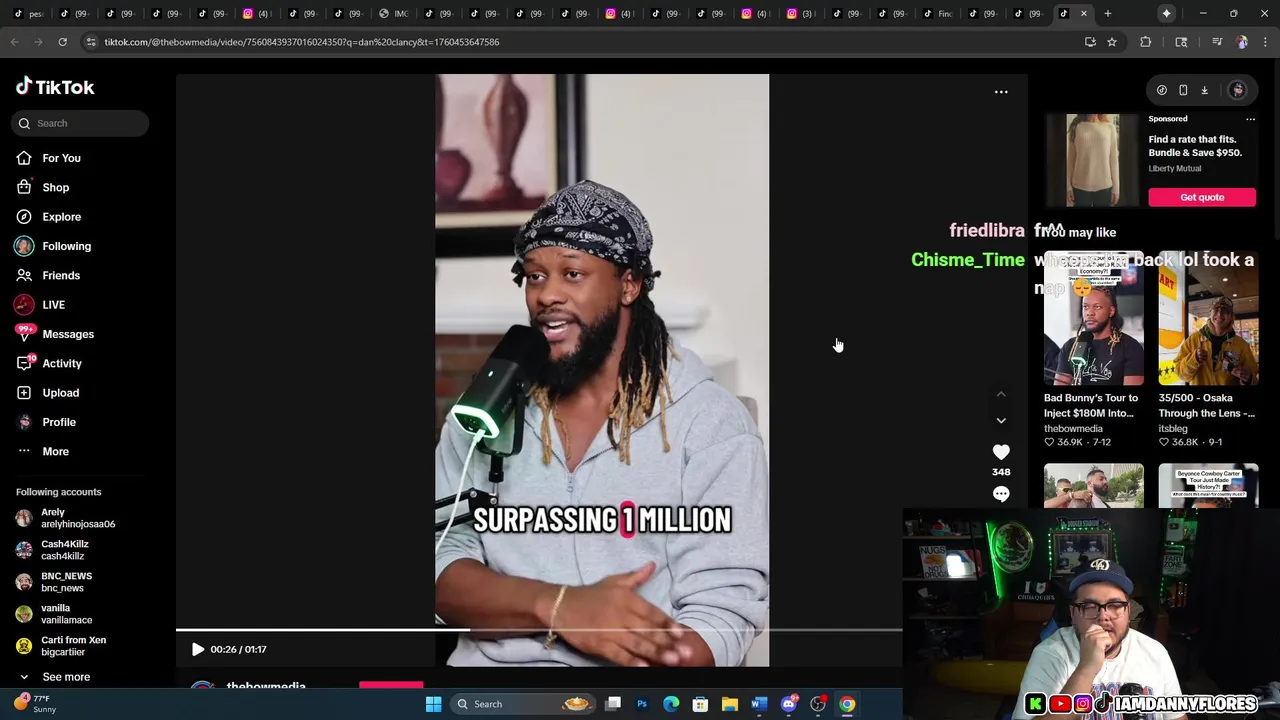This screenshot has width=1280, height=720.
Task: Install app icon in address bar
Action: pos(1090,42)
